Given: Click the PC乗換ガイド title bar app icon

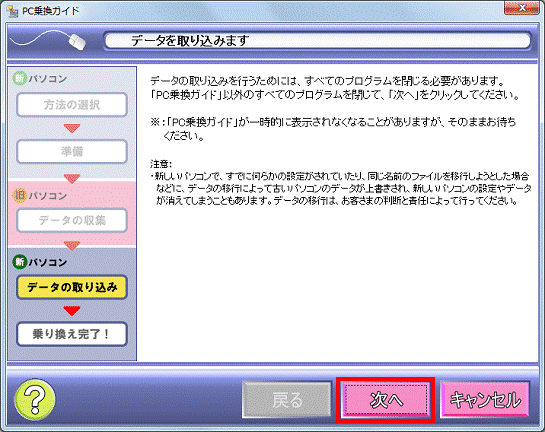Looking at the screenshot, I should coord(13,11).
